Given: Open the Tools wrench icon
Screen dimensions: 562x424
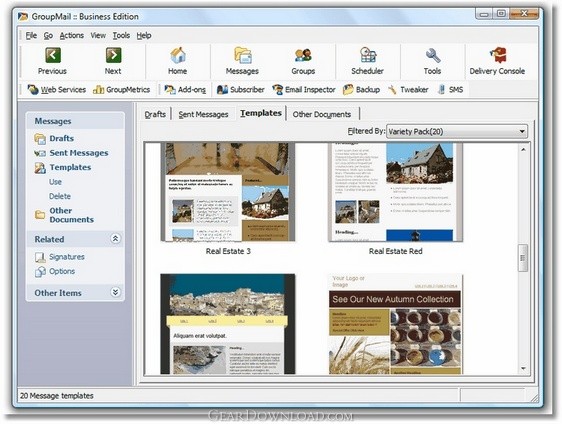Looking at the screenshot, I should pyautogui.click(x=433, y=56).
